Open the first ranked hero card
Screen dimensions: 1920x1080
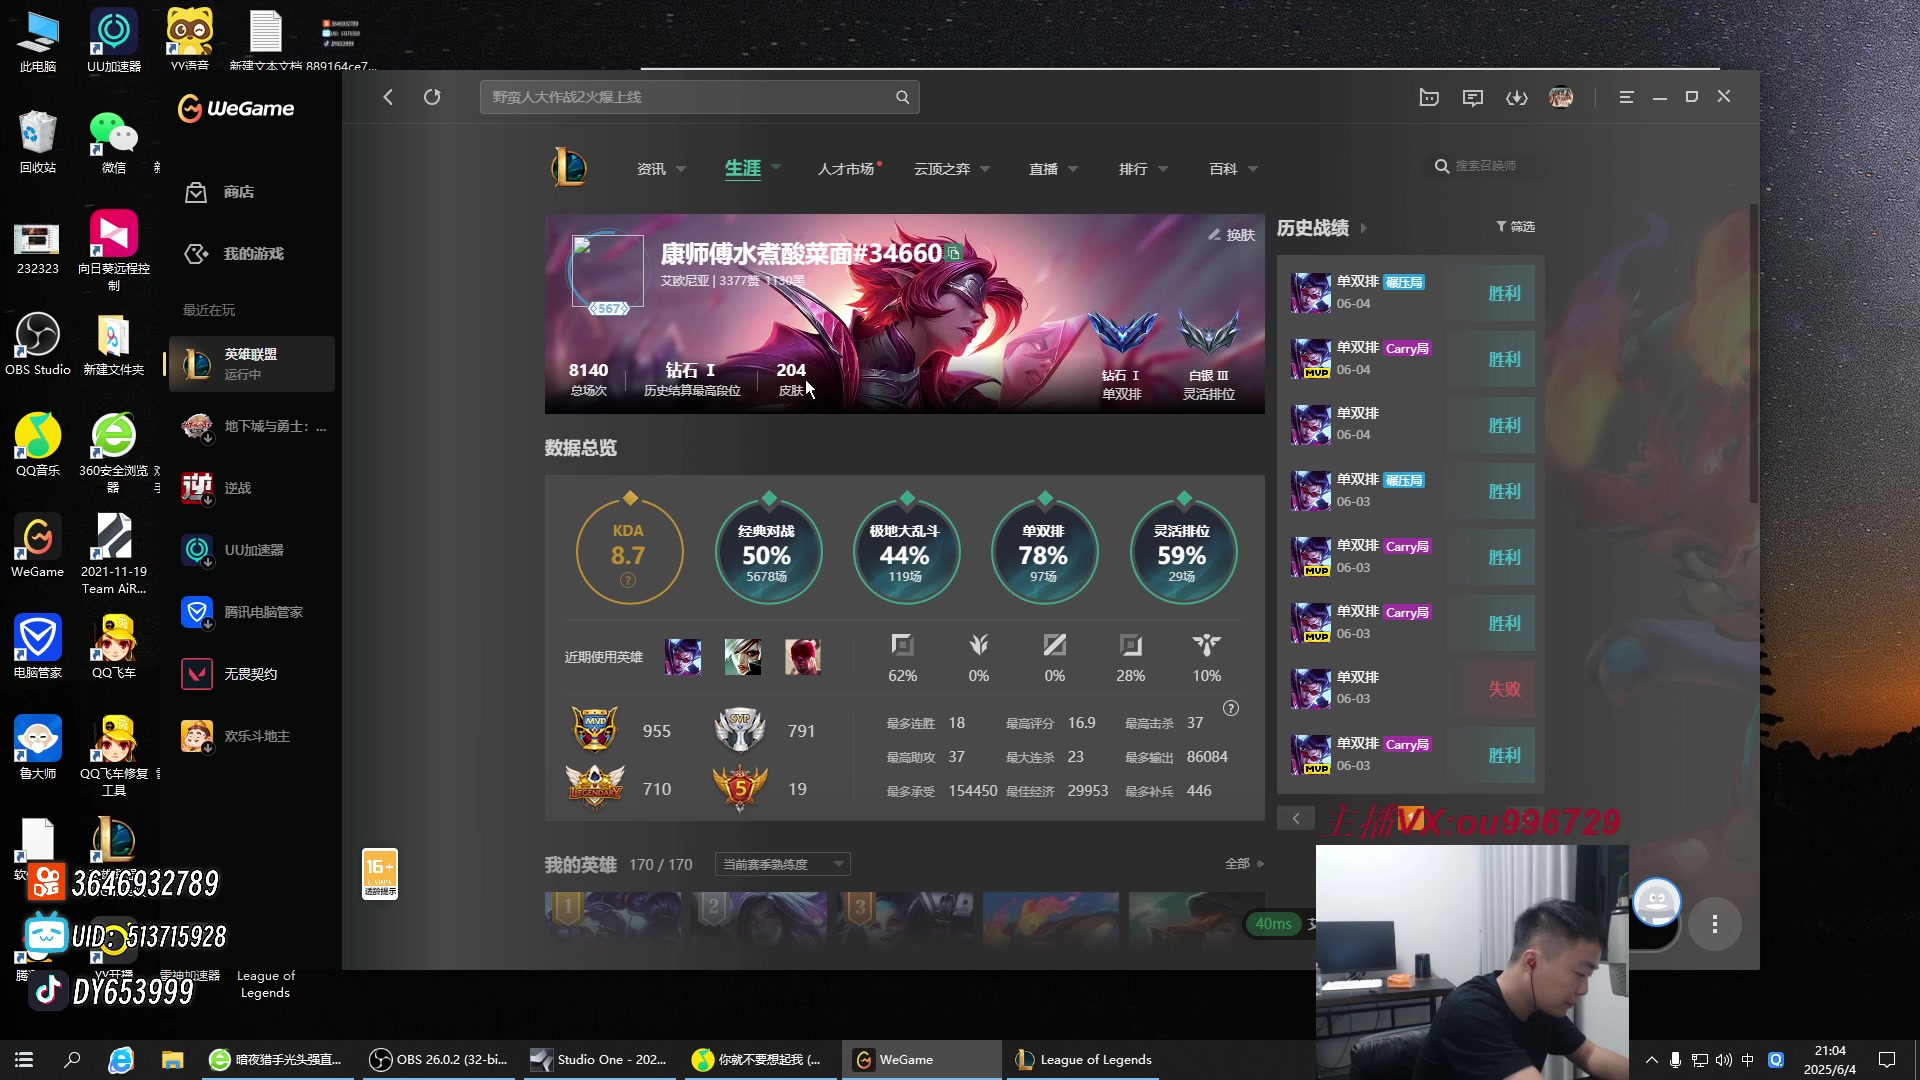[613, 918]
